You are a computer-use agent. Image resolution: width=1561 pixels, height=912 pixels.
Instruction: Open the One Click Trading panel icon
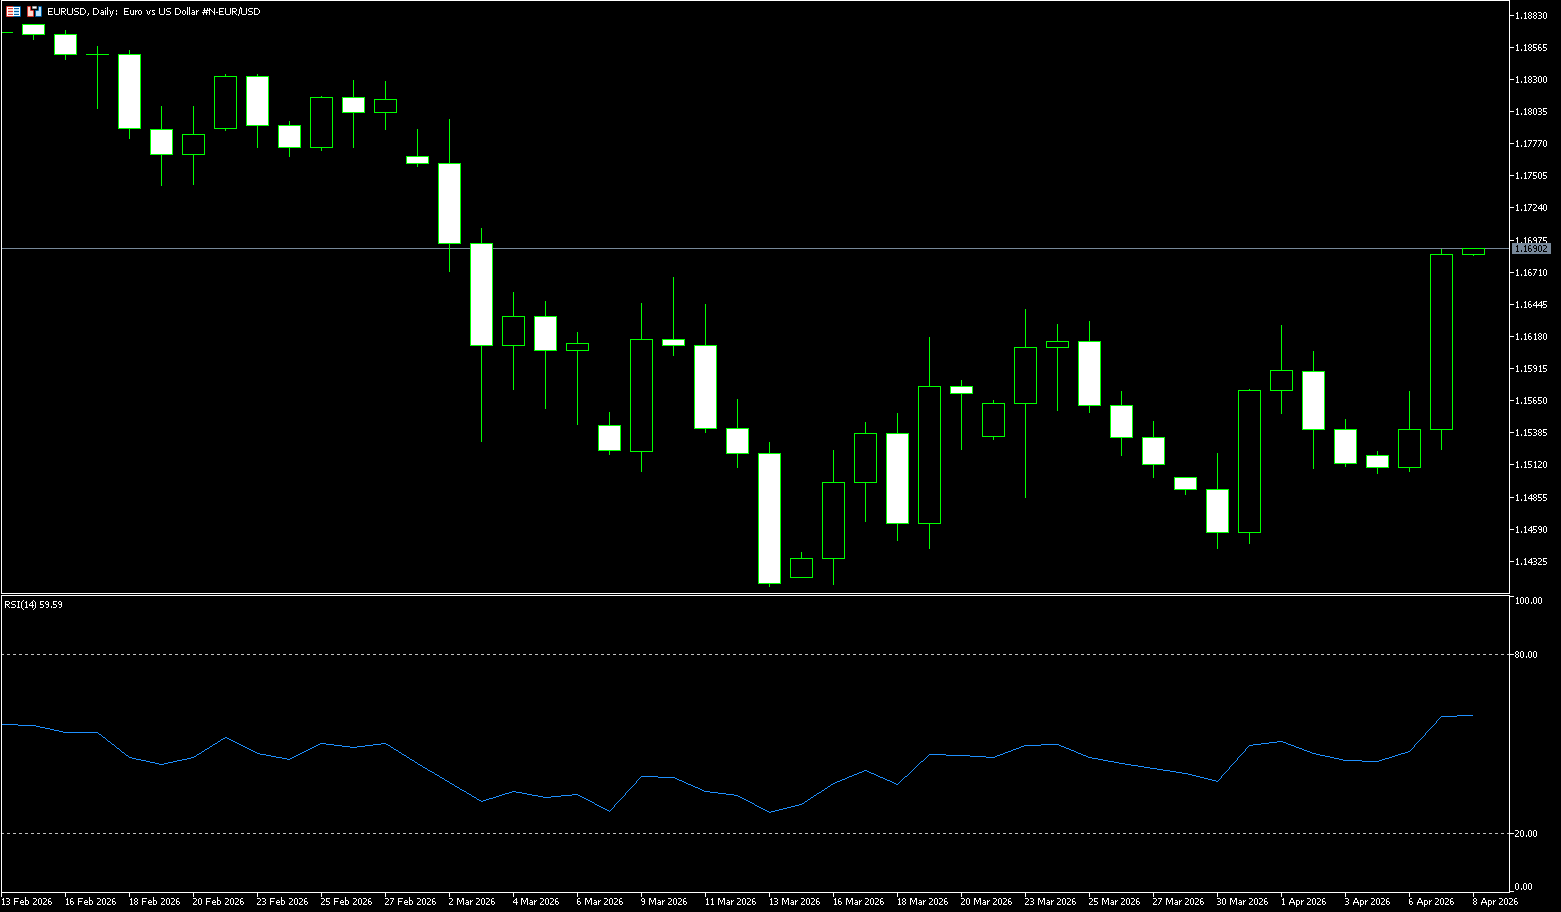pyautogui.click(x=14, y=11)
